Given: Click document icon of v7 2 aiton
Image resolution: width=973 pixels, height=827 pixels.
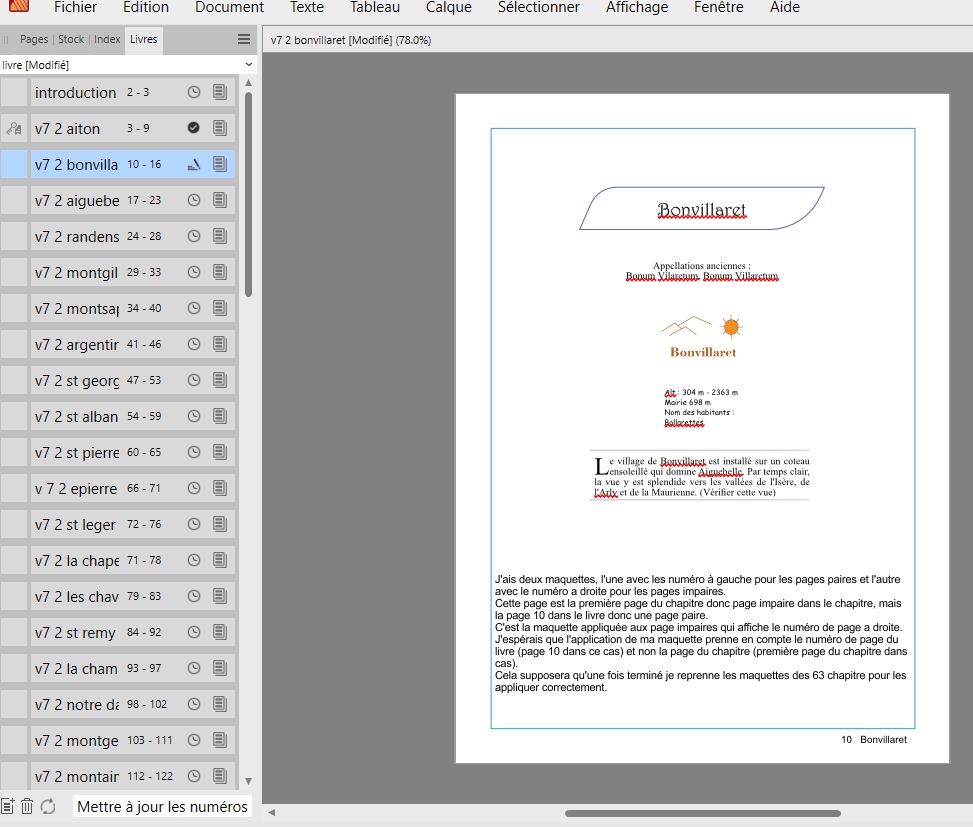Looking at the screenshot, I should coord(220,128).
